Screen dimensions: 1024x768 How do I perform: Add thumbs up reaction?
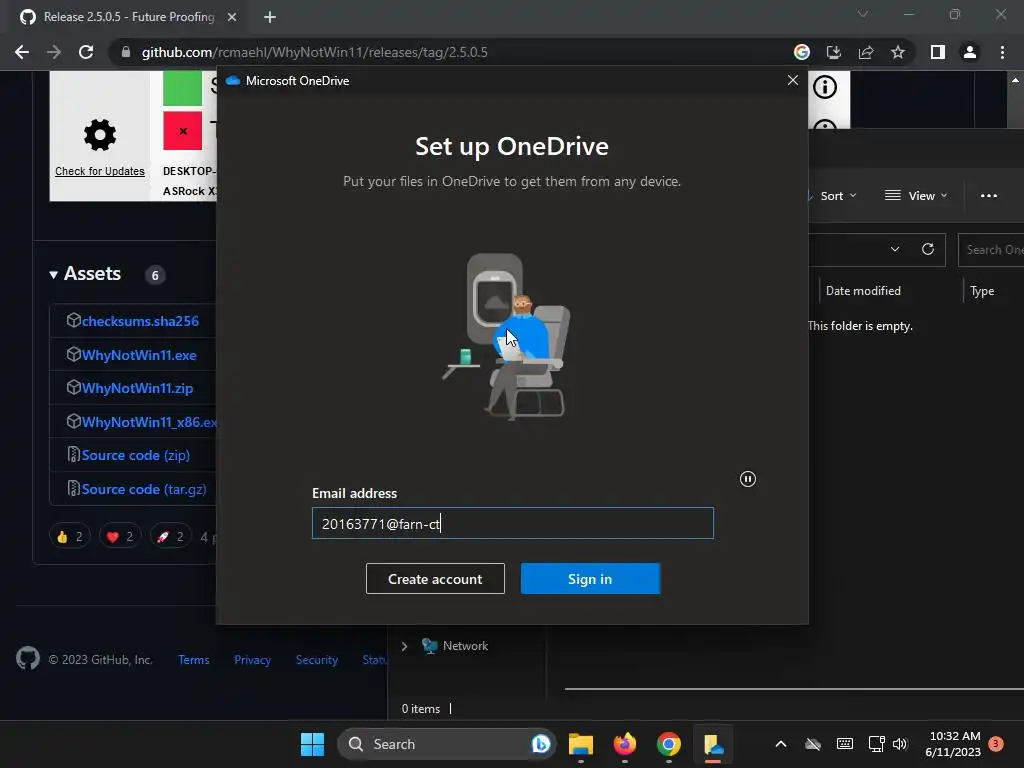[x=69, y=537]
